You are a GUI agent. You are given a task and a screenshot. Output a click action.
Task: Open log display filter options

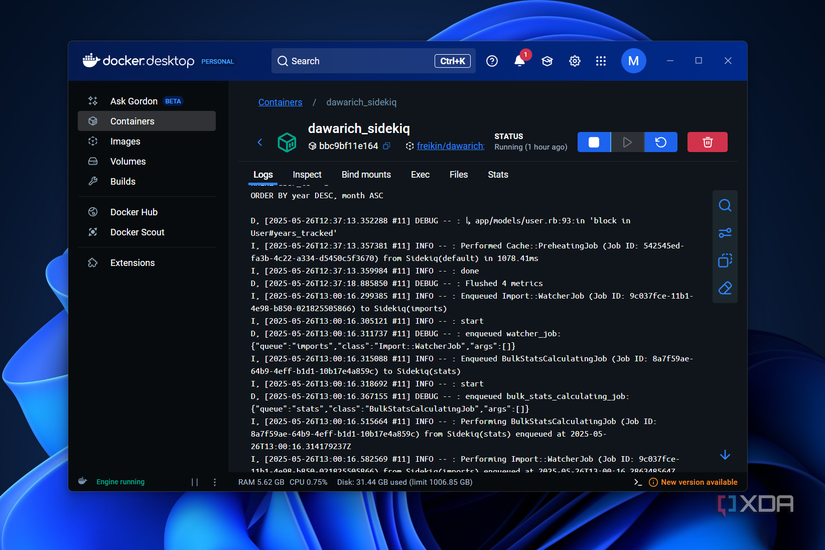click(725, 233)
